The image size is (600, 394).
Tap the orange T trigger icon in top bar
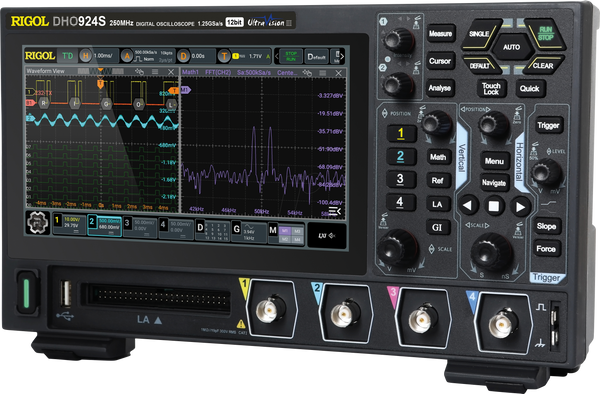(224, 57)
